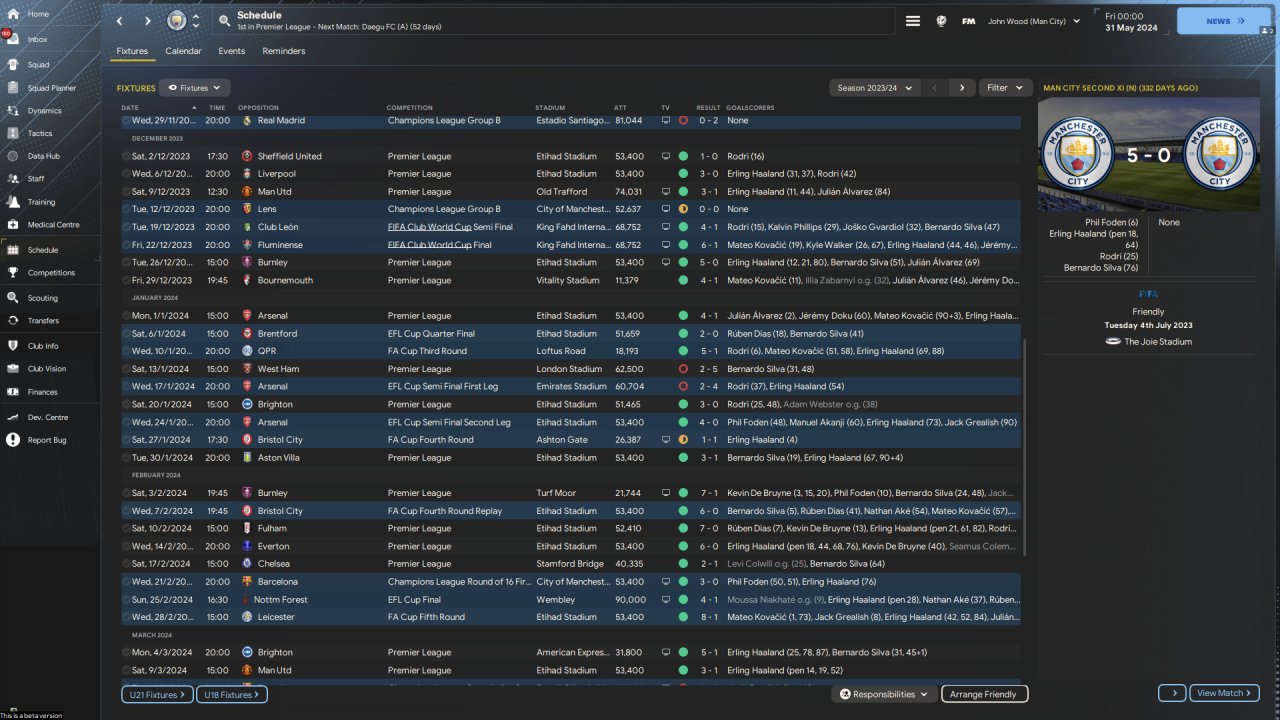
Task: Switch to the Calendar tab
Action: coord(183,51)
